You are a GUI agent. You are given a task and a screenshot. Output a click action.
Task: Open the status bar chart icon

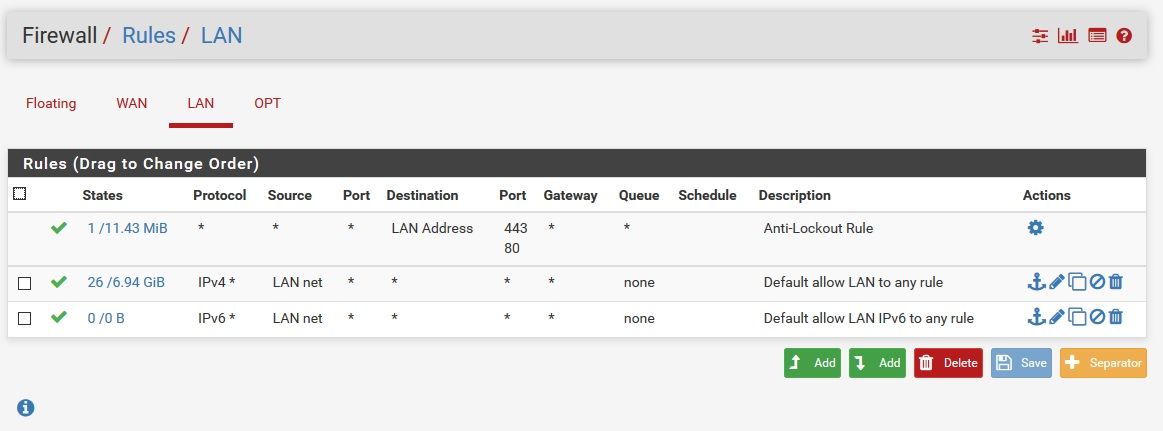[x=1068, y=36]
